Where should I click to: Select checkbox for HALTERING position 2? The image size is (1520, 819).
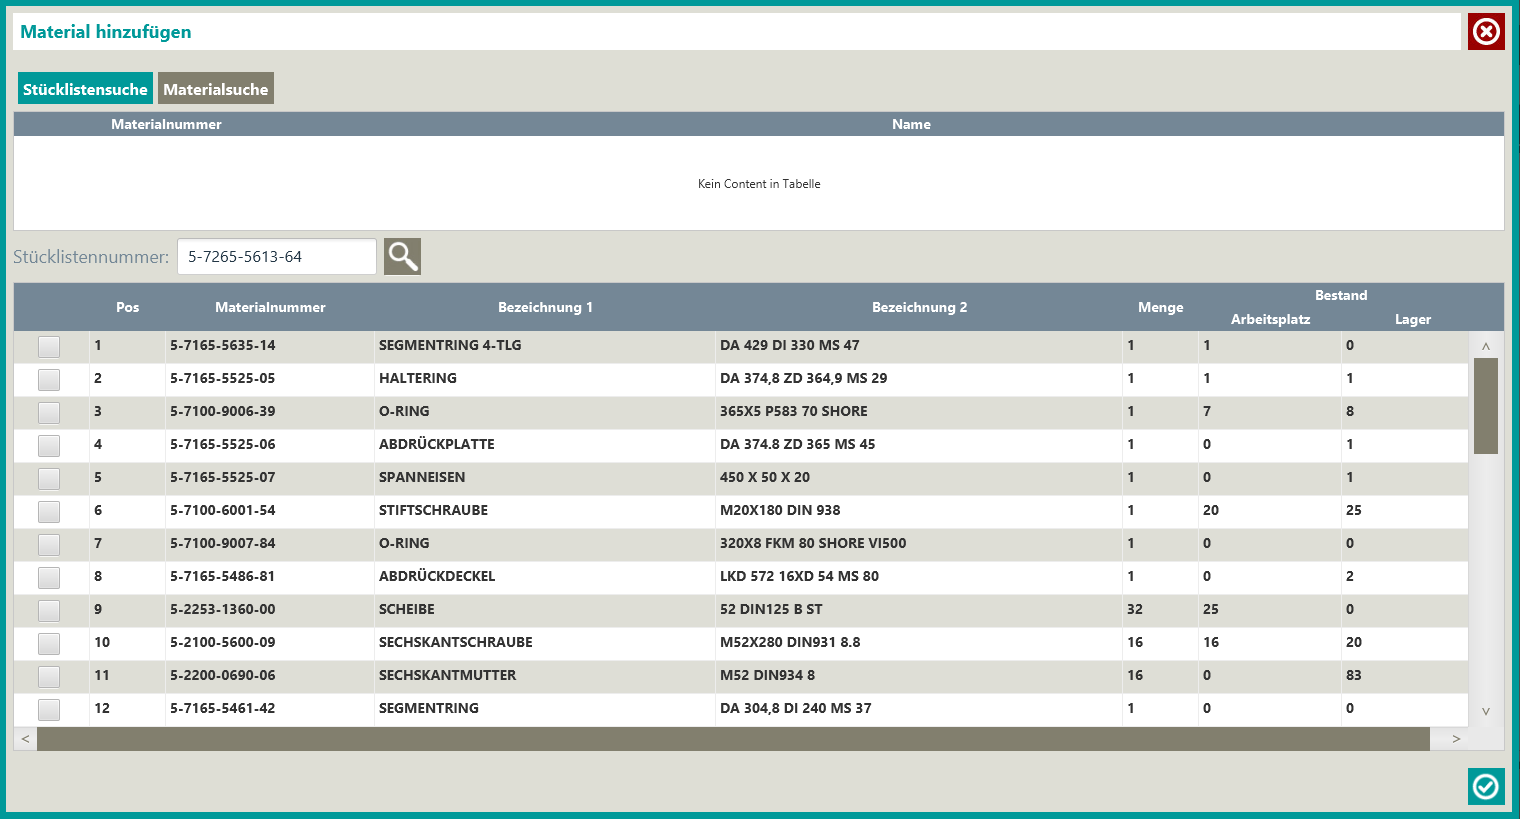pos(49,379)
